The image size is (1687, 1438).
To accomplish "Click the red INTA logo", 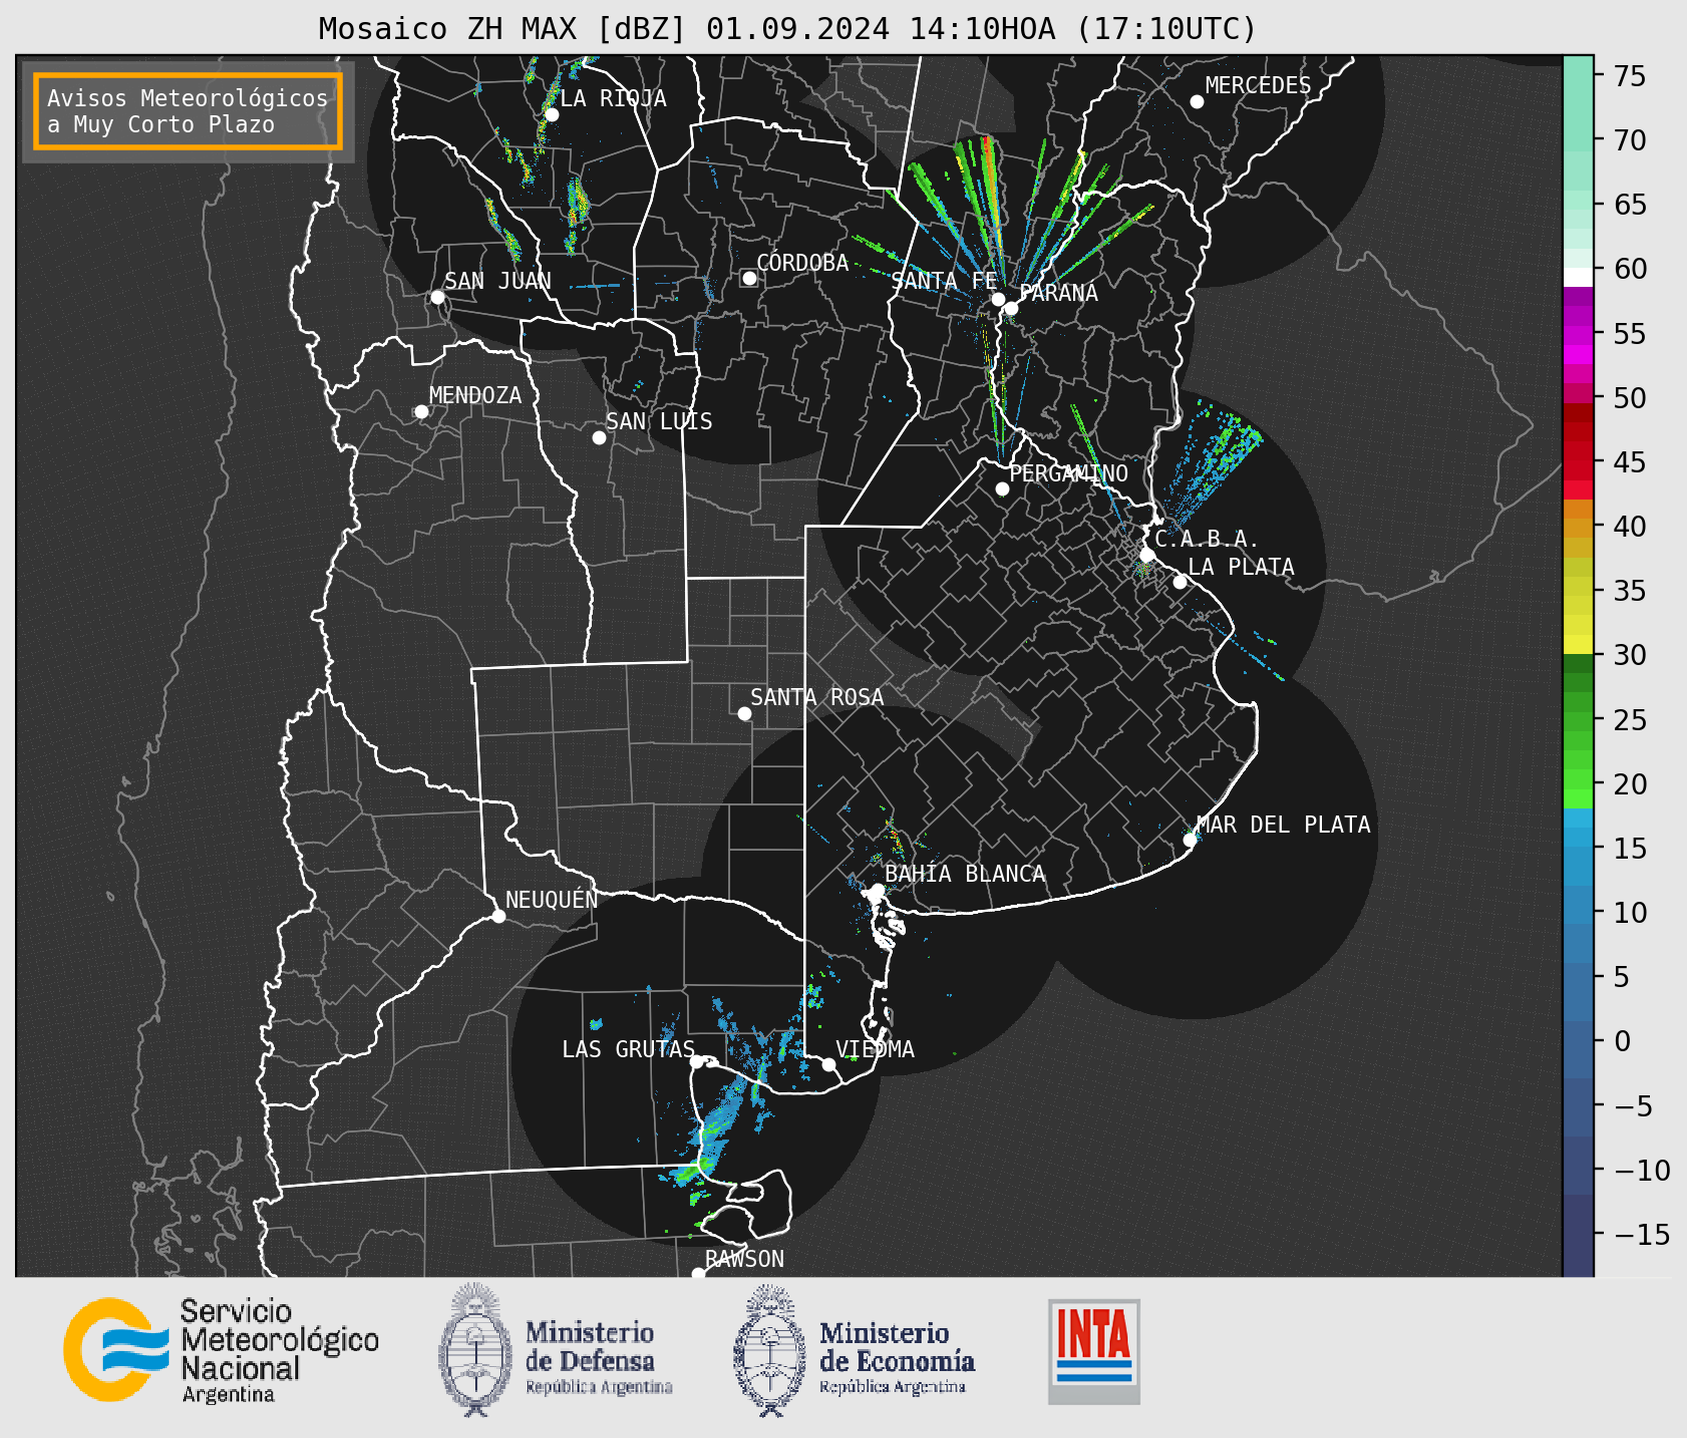I will tap(1094, 1351).
